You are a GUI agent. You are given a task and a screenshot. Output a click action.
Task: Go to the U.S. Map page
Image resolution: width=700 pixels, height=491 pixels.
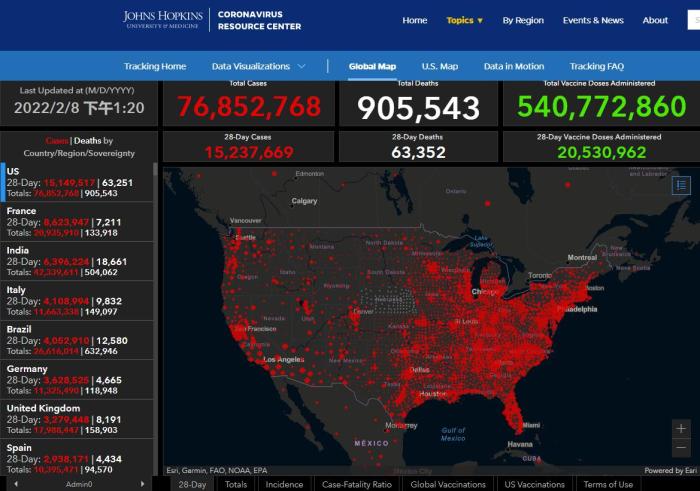point(439,66)
